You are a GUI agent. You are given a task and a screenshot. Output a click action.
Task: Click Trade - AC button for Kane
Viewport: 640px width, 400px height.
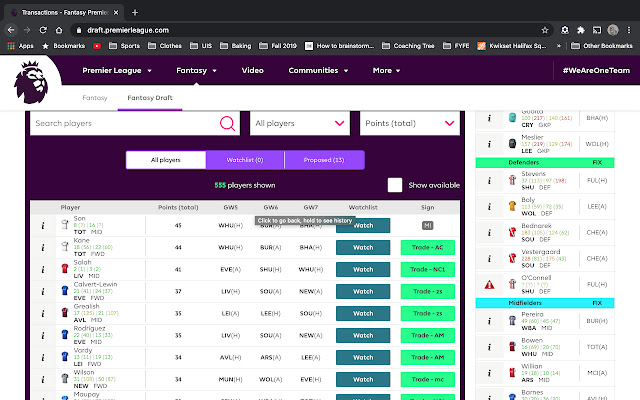428,247
